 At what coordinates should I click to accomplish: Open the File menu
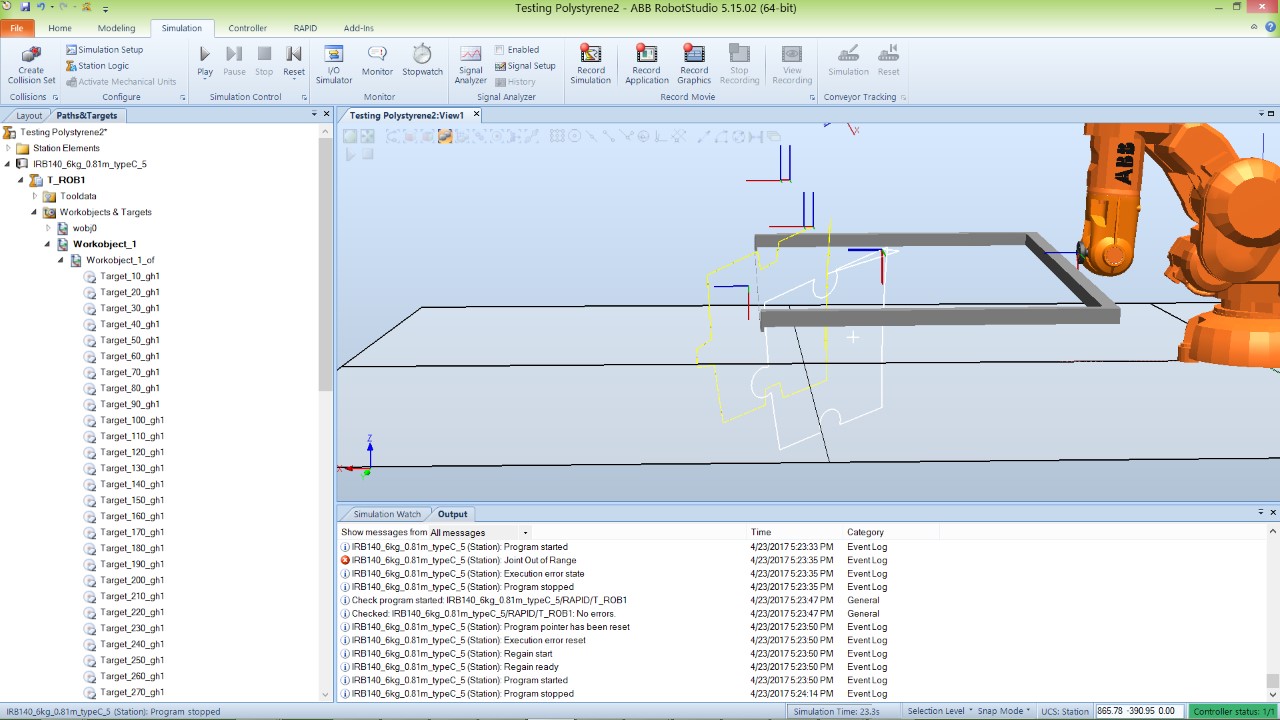click(x=17, y=28)
